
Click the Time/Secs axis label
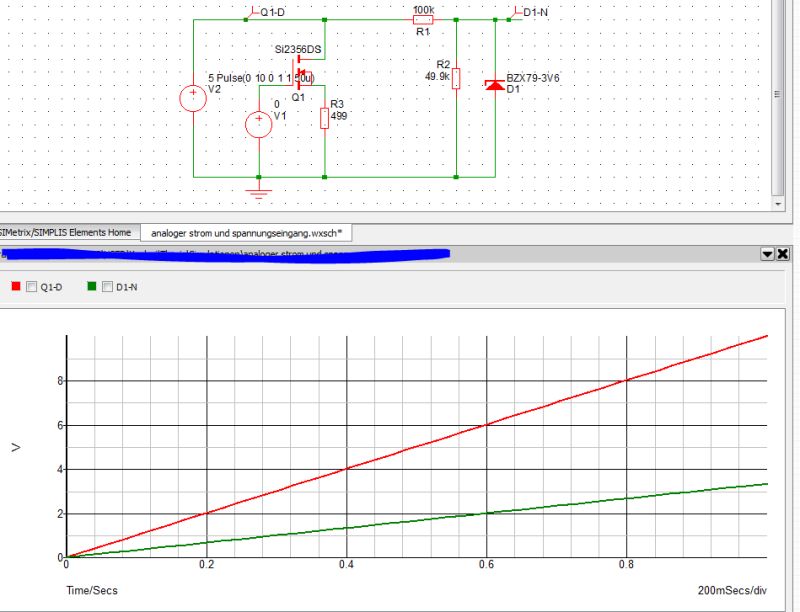click(x=90, y=590)
